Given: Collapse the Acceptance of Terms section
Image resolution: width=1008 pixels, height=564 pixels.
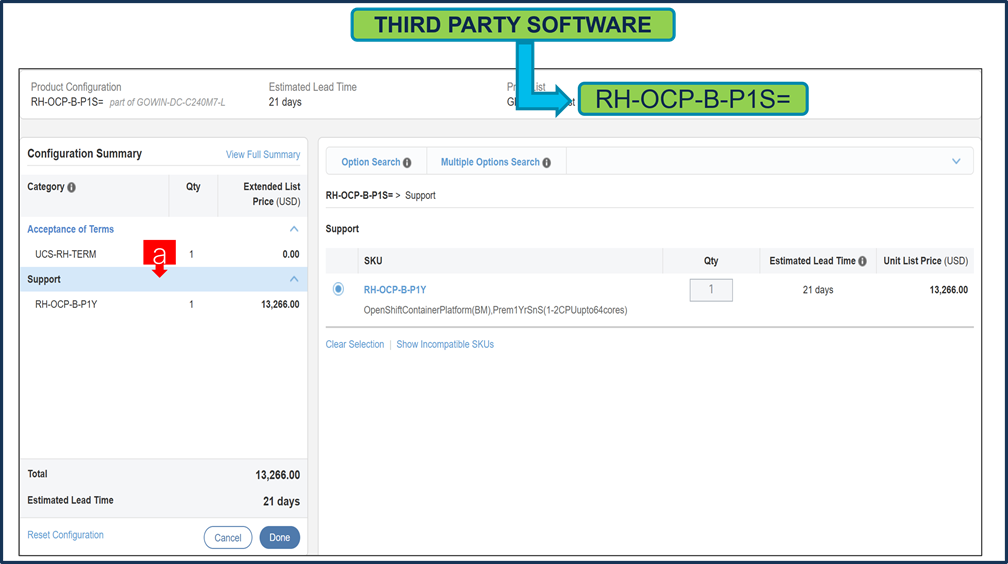Looking at the screenshot, I should tap(294, 229).
